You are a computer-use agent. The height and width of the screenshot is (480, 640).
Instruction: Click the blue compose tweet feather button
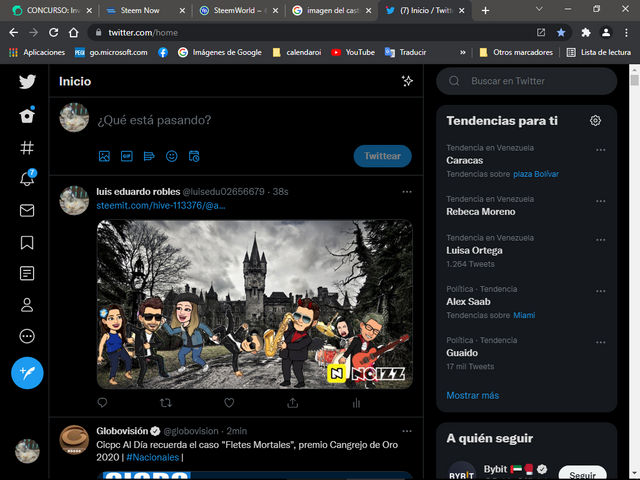[x=27, y=373]
